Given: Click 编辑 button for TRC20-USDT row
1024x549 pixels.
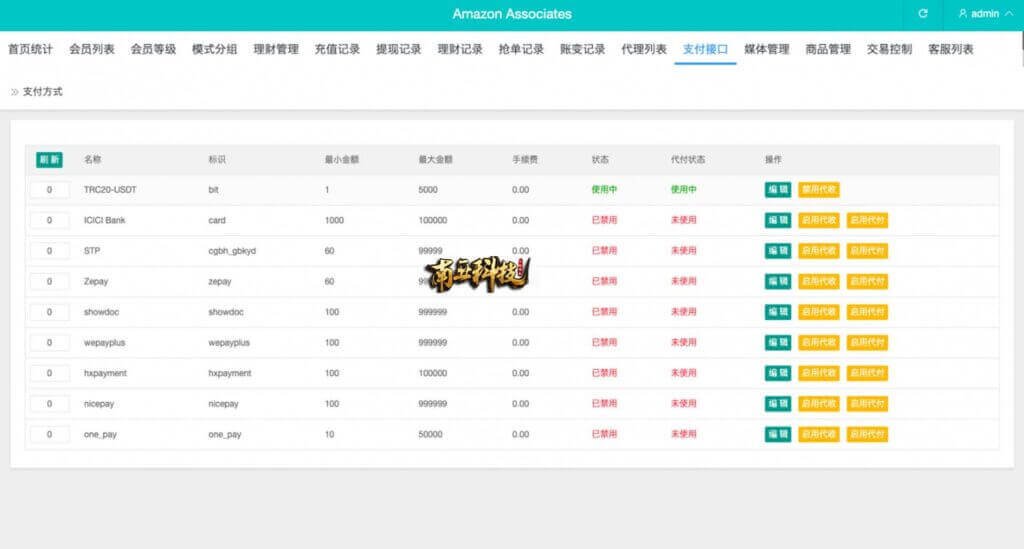Looking at the screenshot, I should (777, 190).
